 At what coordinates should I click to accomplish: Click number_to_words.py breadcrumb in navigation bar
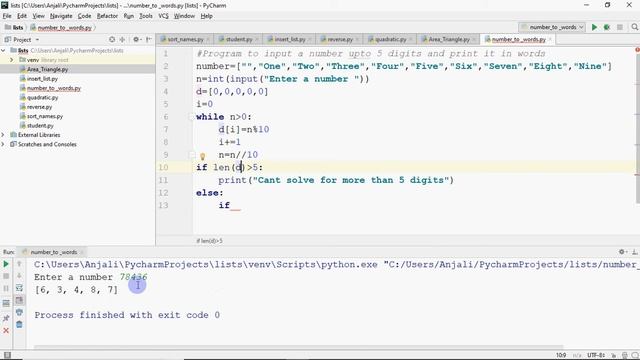[x=64, y=28]
